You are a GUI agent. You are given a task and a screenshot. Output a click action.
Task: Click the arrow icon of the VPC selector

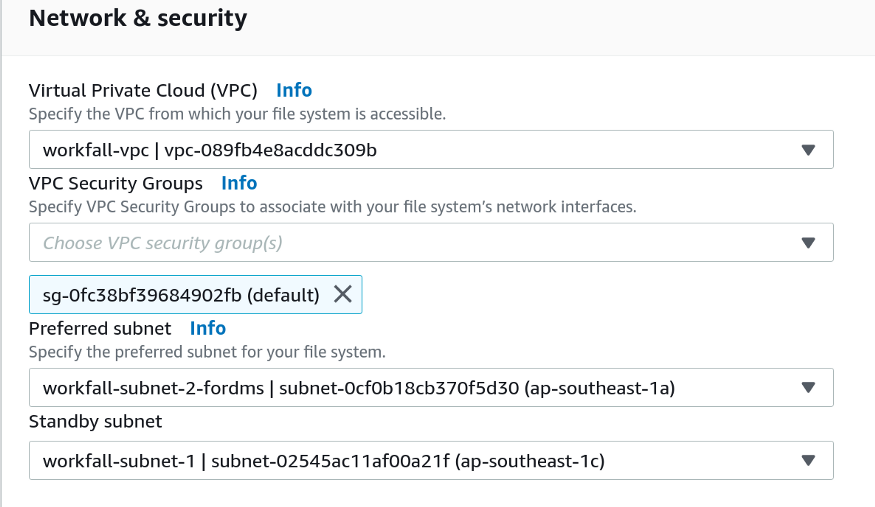809,151
